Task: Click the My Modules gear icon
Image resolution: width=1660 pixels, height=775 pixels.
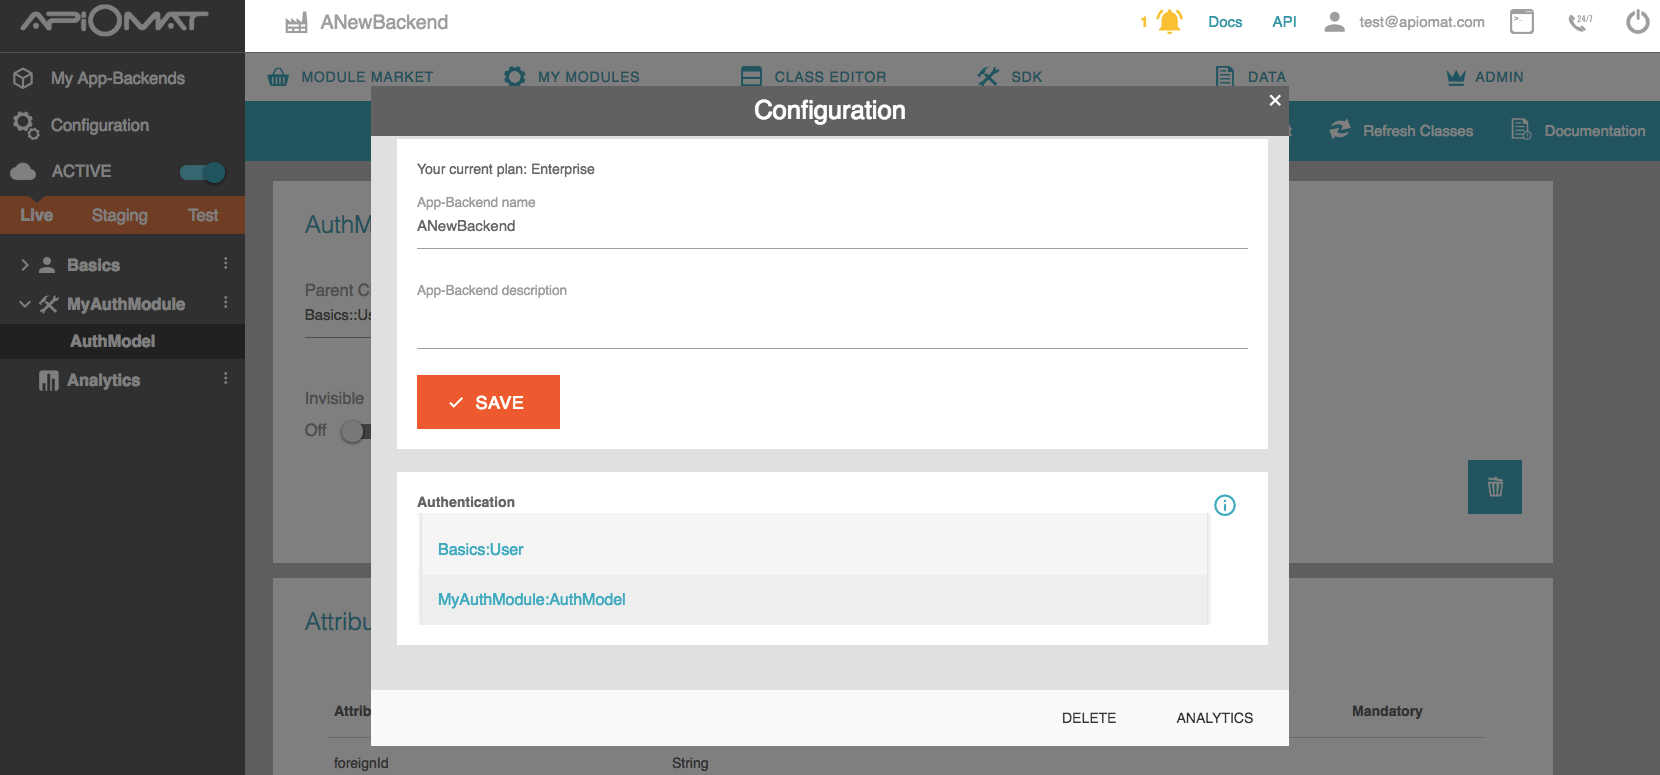Action: click(515, 76)
